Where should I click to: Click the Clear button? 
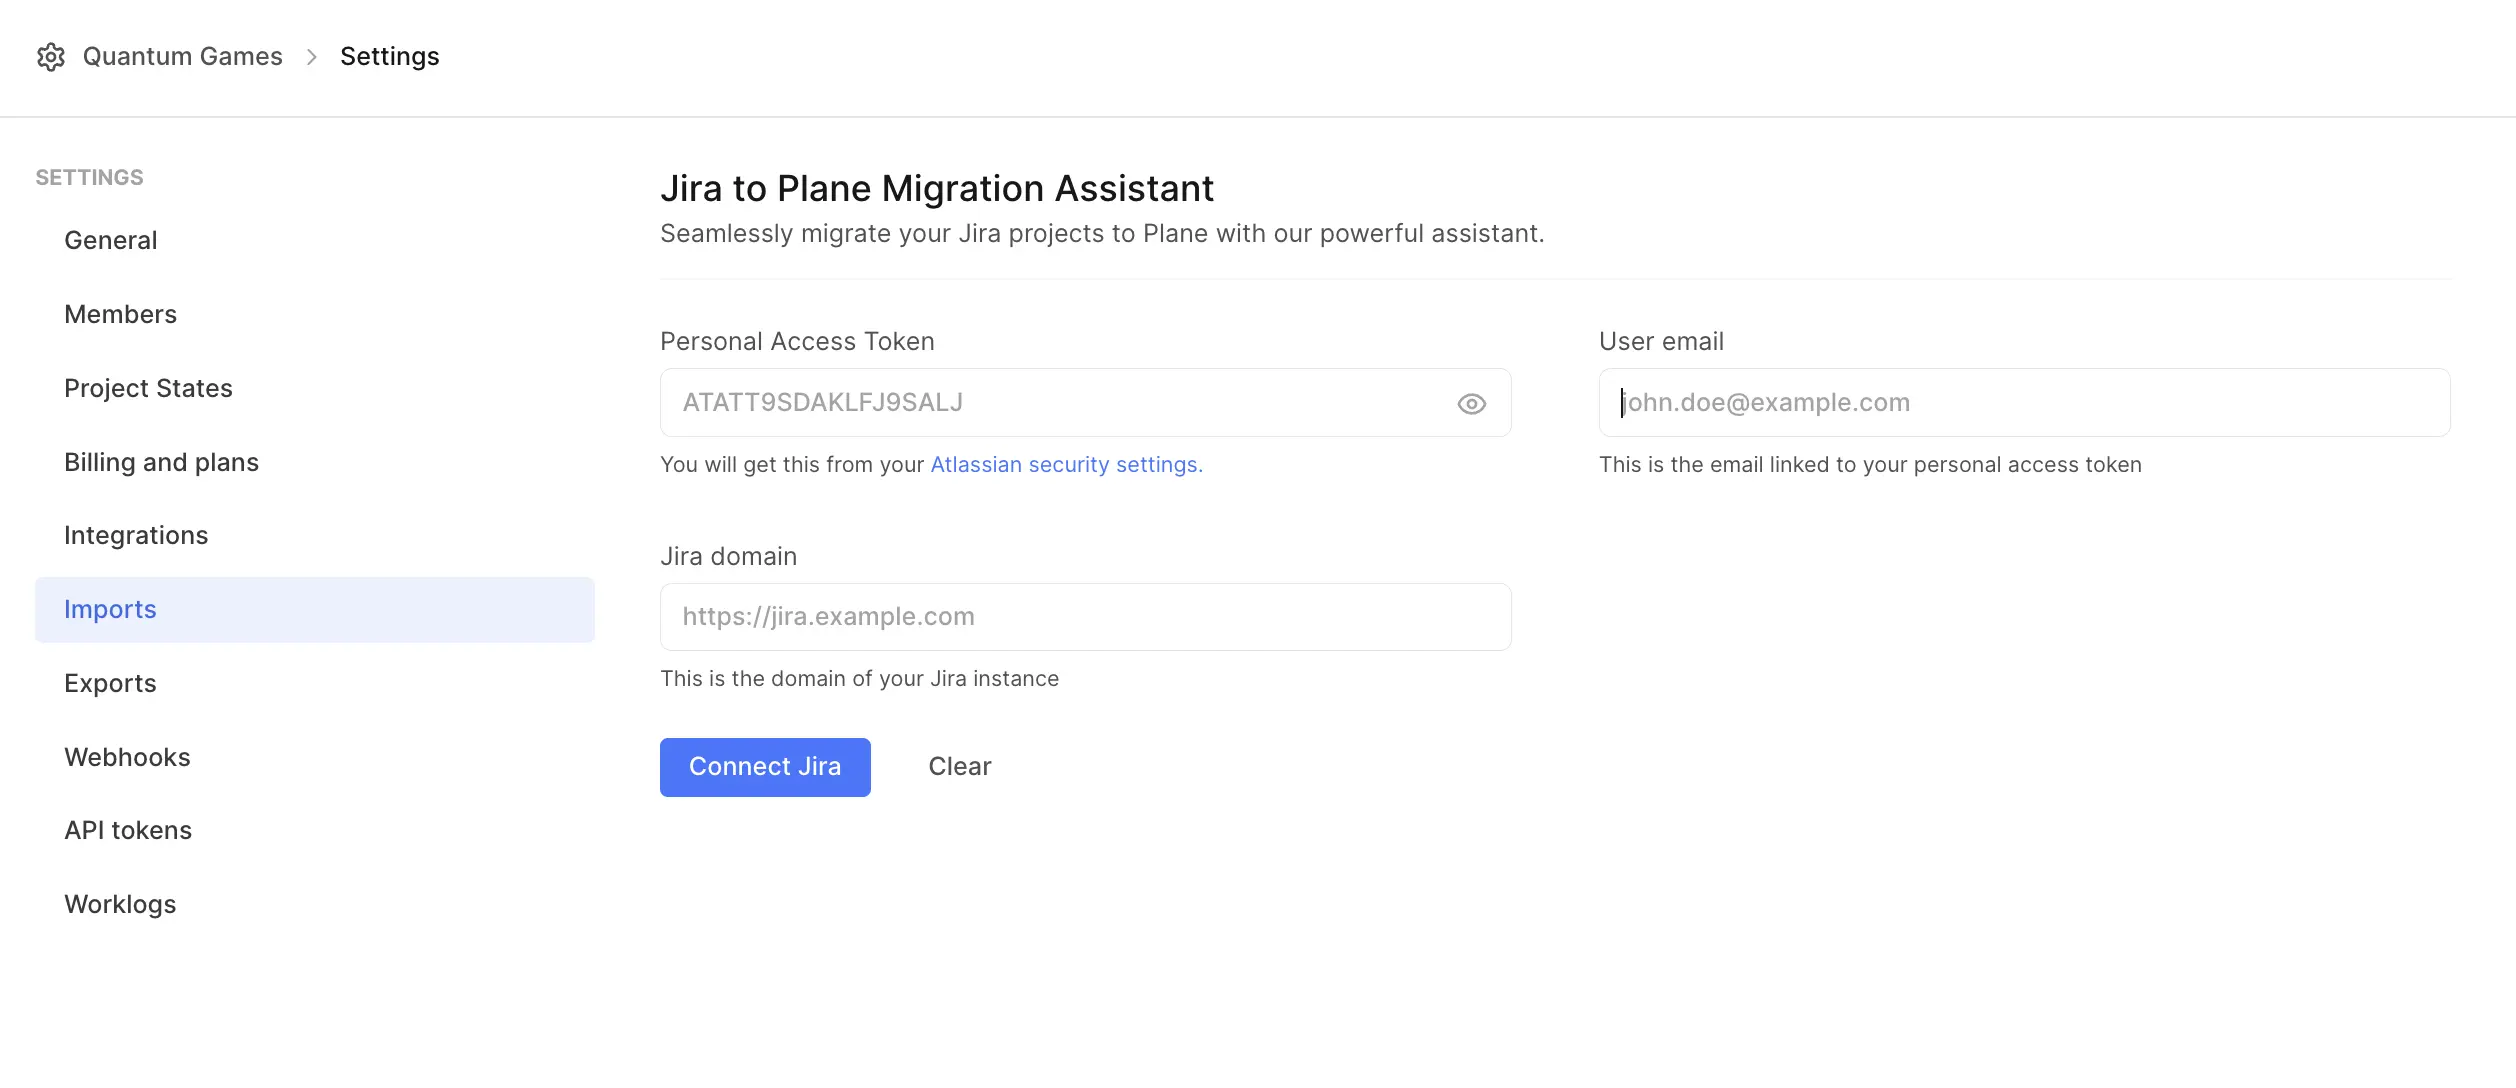958,765
